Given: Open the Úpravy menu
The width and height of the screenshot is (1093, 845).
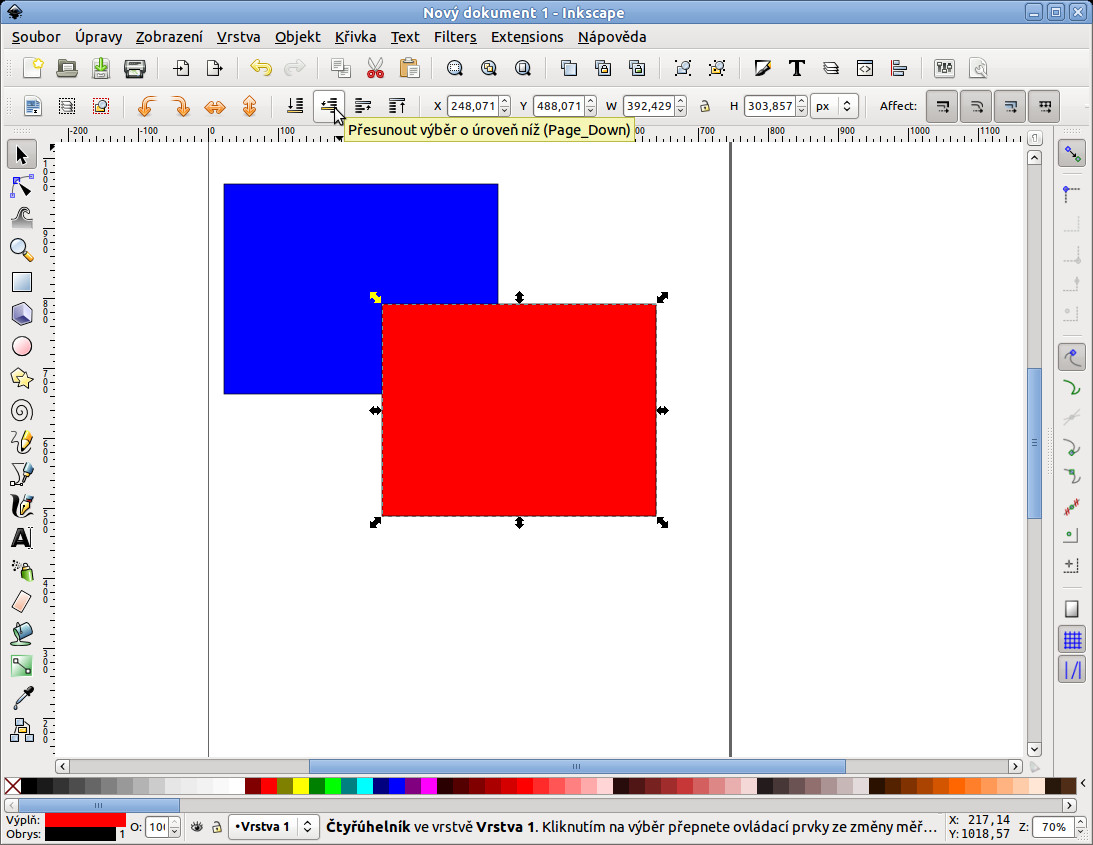Looking at the screenshot, I should 98,37.
